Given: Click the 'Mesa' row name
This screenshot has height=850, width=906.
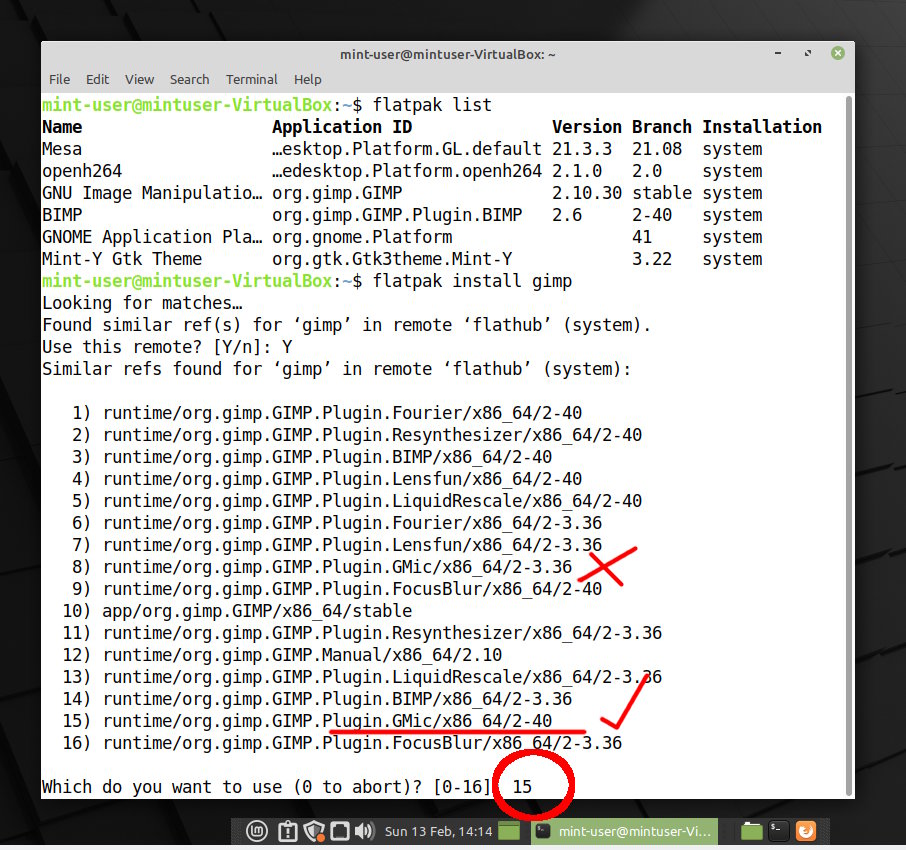Looking at the screenshot, I should tap(62, 149).
